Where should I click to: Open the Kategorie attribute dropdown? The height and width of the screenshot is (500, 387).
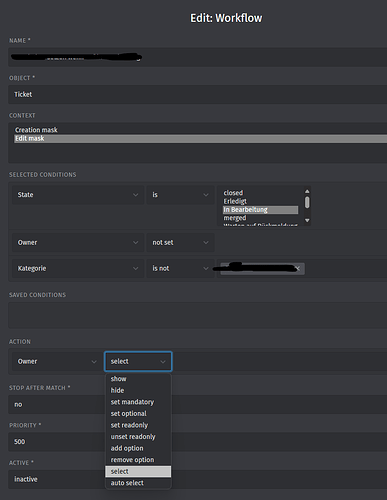(78, 268)
